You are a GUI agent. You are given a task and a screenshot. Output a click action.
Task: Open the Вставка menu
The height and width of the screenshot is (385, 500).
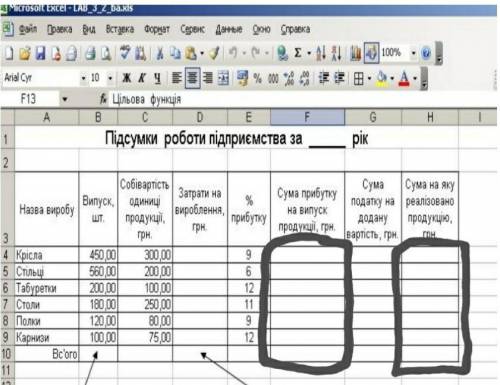[x=120, y=29]
